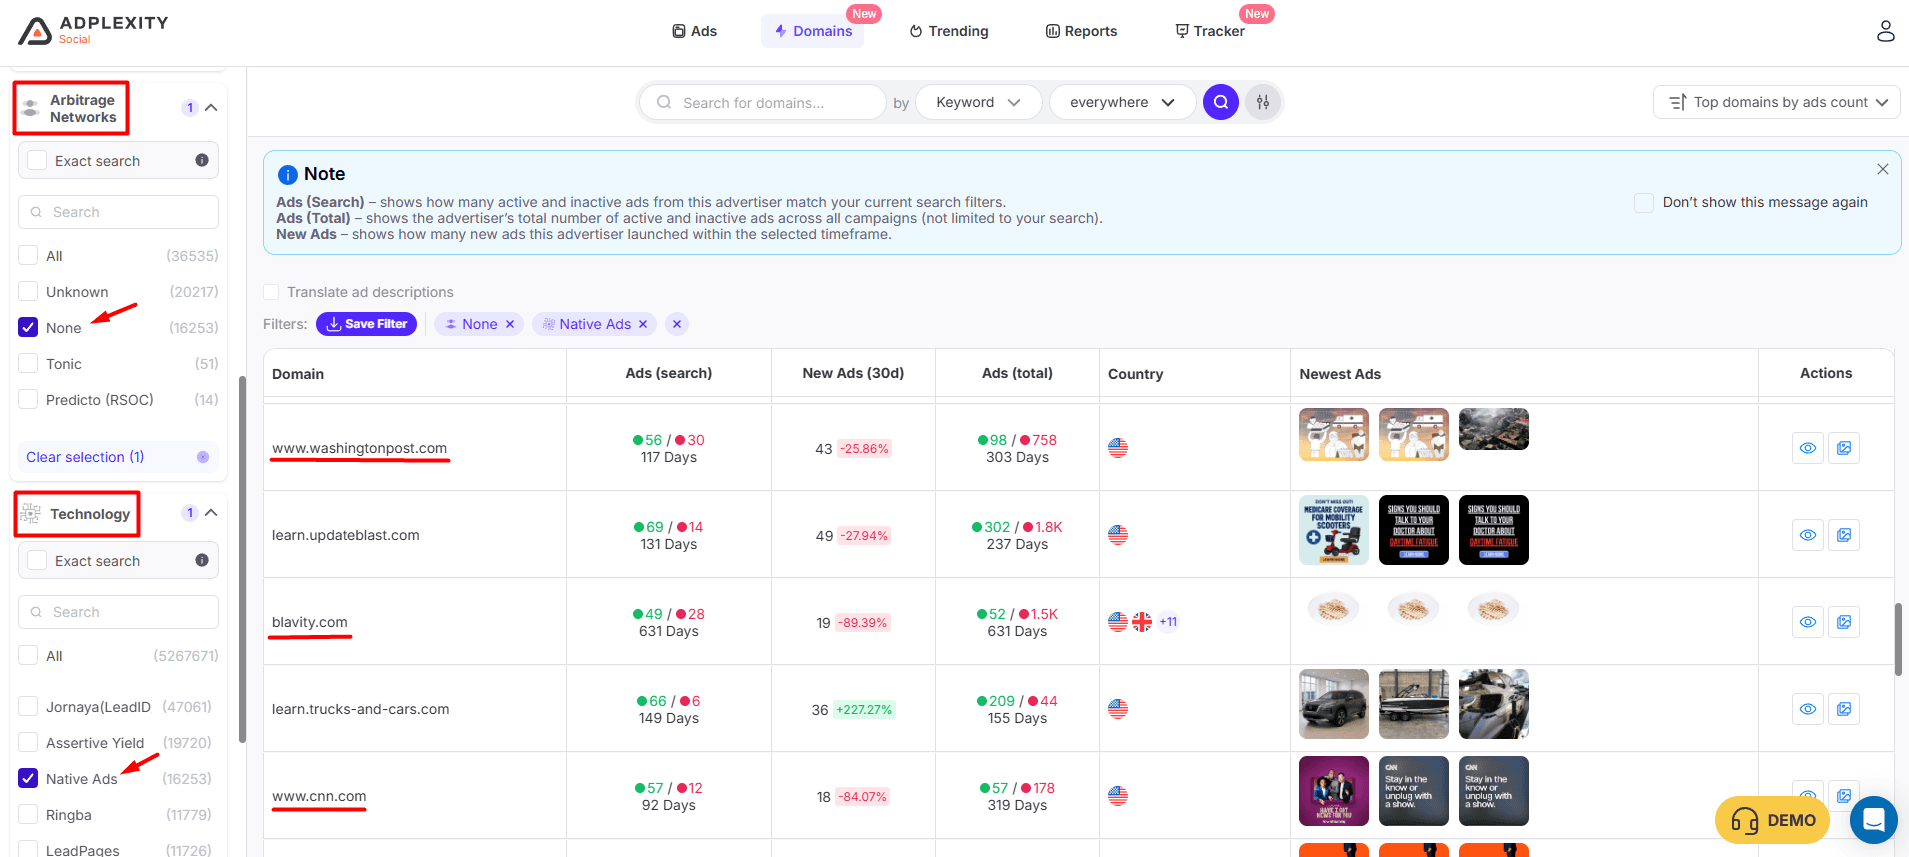Click the US flag for www.cnn.com

coord(1118,796)
